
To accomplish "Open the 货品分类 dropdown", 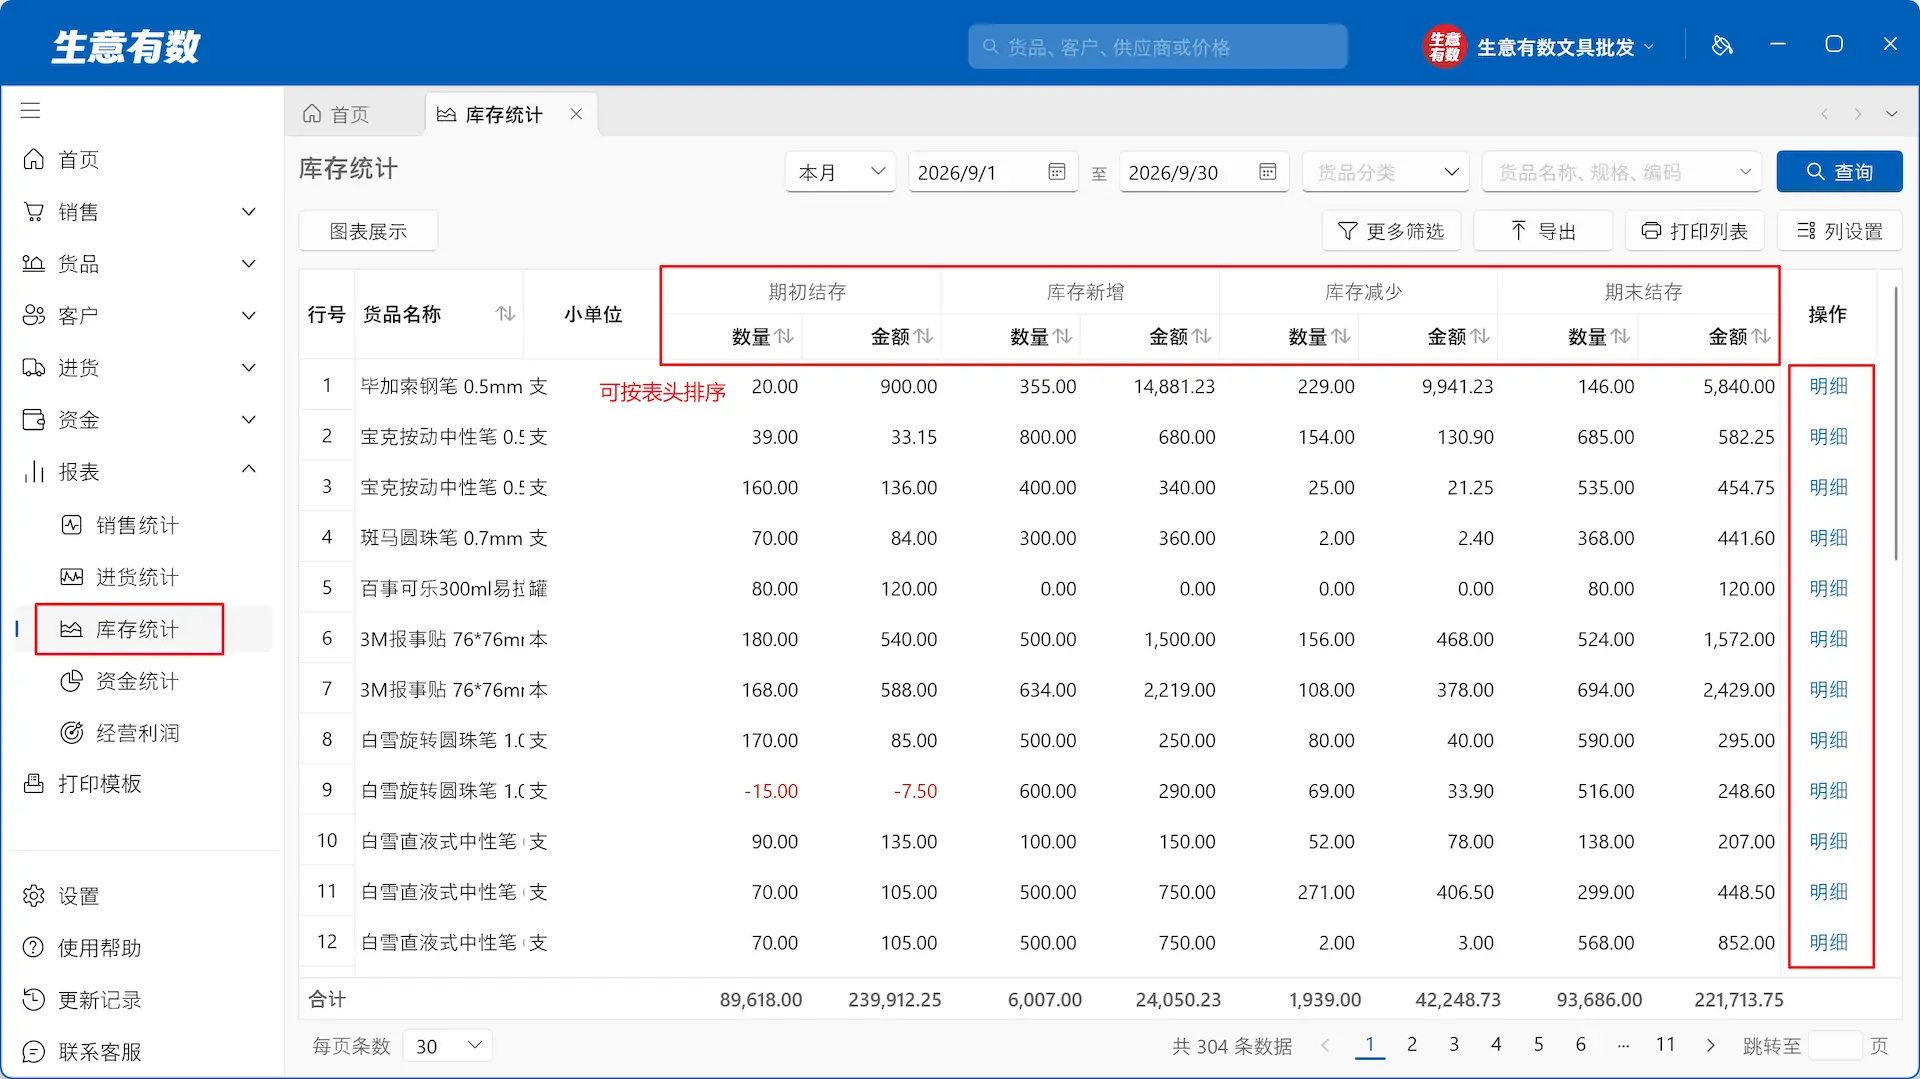I will click(x=1385, y=172).
